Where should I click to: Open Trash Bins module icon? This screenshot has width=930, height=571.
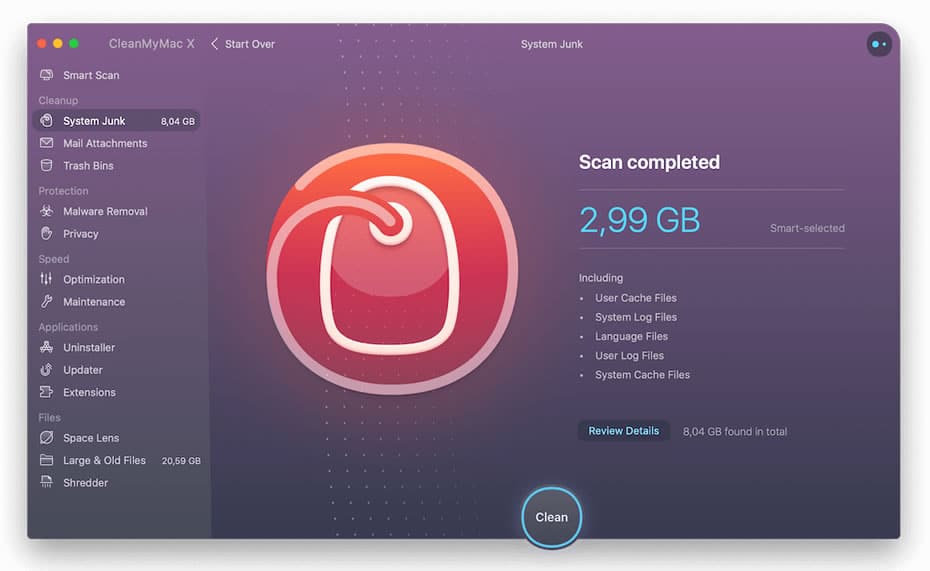46,165
